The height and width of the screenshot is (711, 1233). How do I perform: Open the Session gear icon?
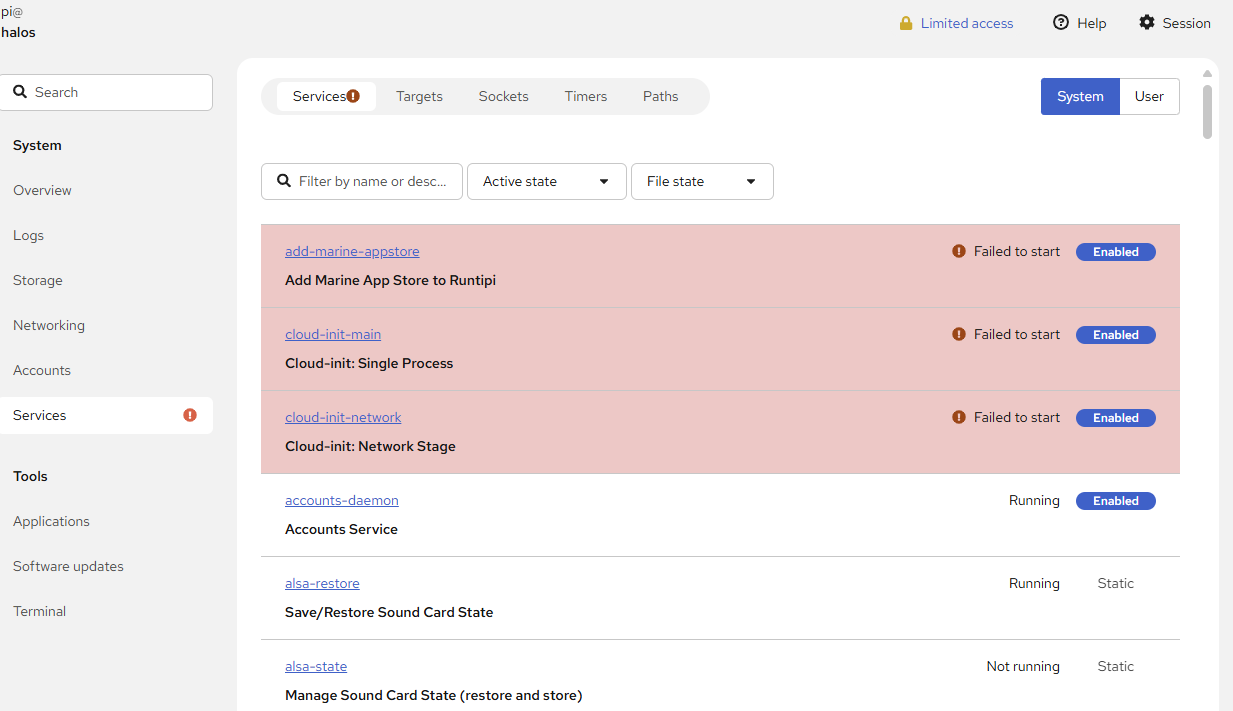coord(1147,22)
